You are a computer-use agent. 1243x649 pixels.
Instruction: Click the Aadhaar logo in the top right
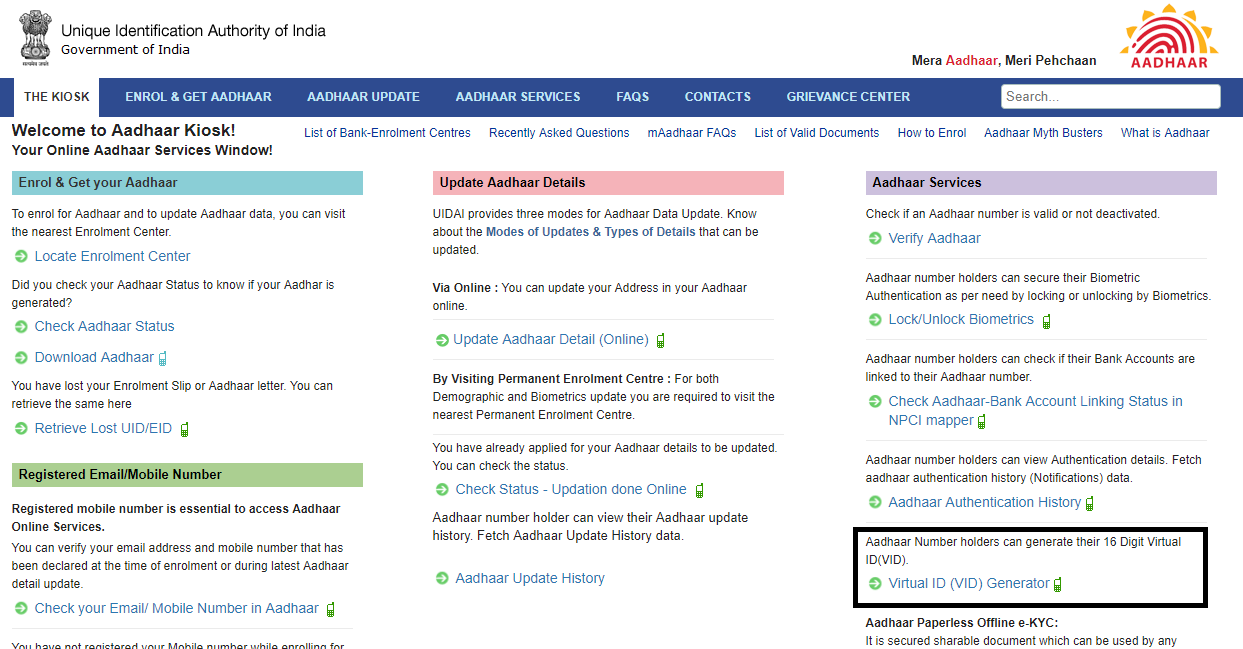coord(1168,37)
